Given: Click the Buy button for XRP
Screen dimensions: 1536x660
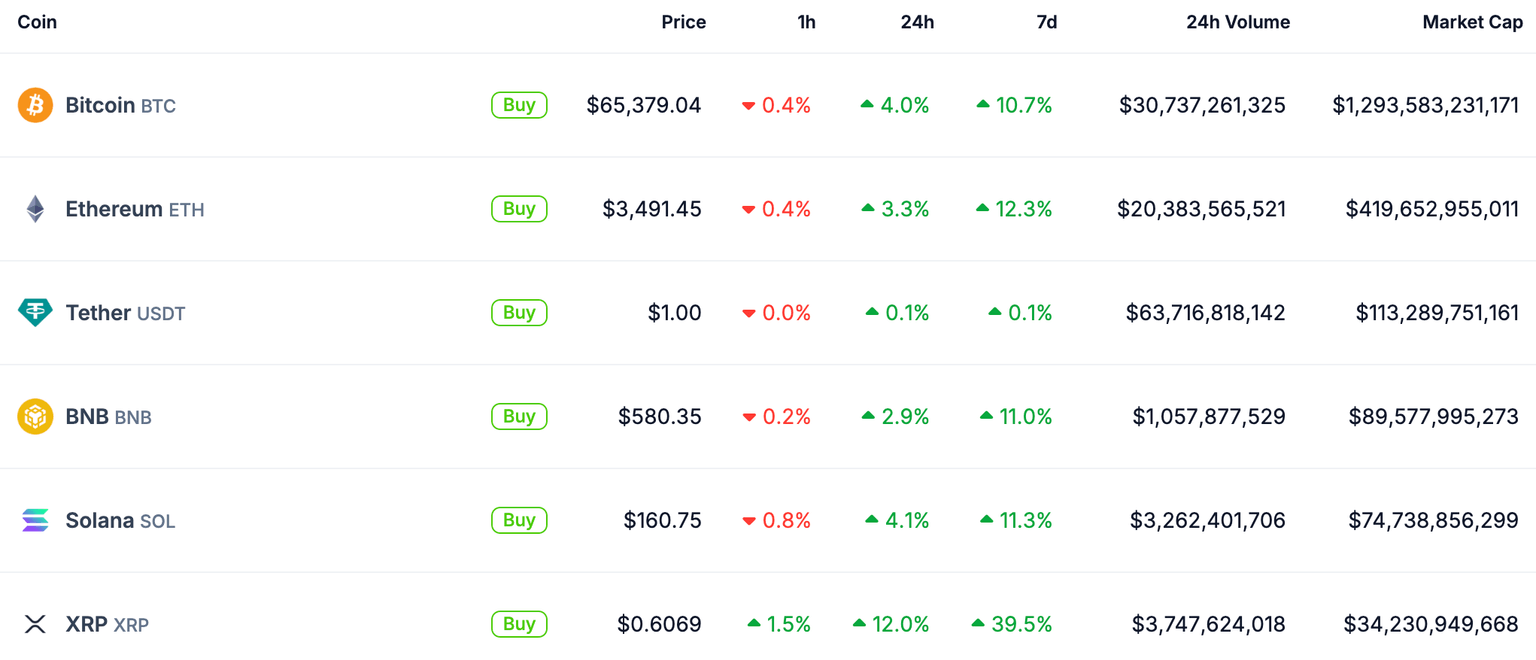Looking at the screenshot, I should pyautogui.click(x=519, y=624).
